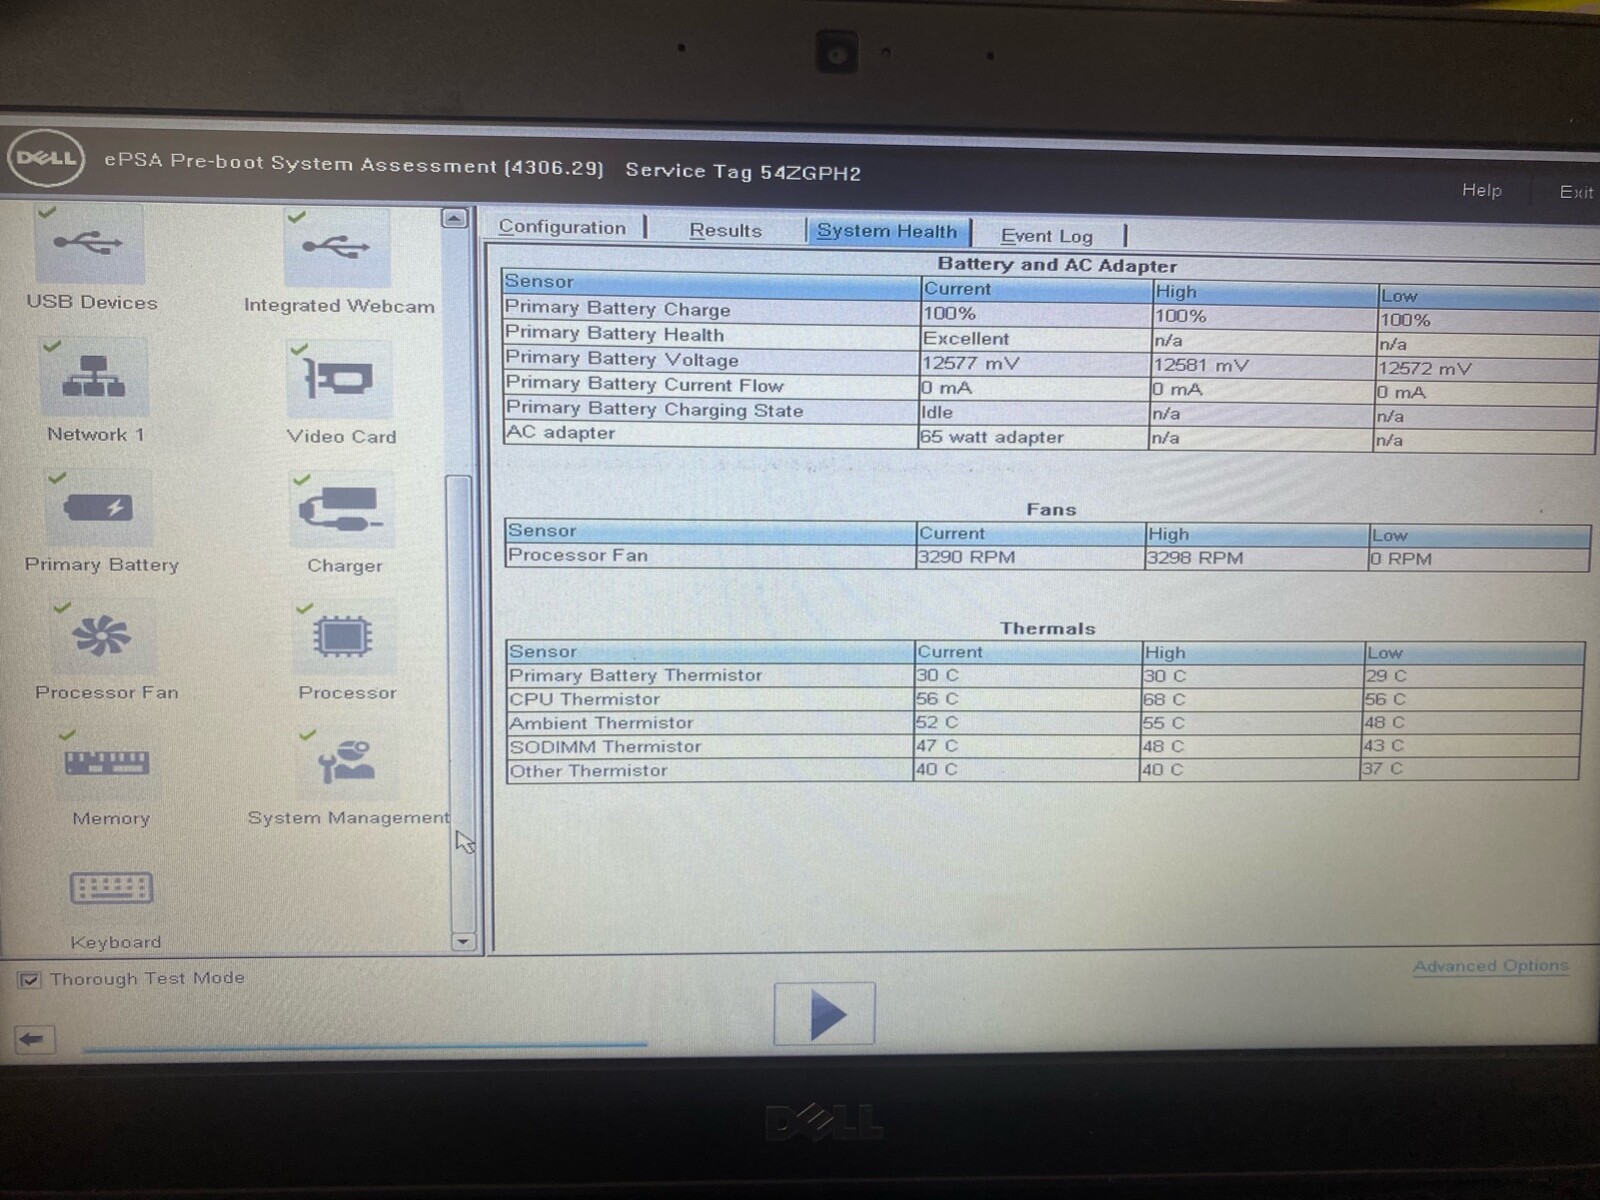Toggle Thorough Test Mode checkbox
Viewport: 1600px width, 1200px height.
30,980
